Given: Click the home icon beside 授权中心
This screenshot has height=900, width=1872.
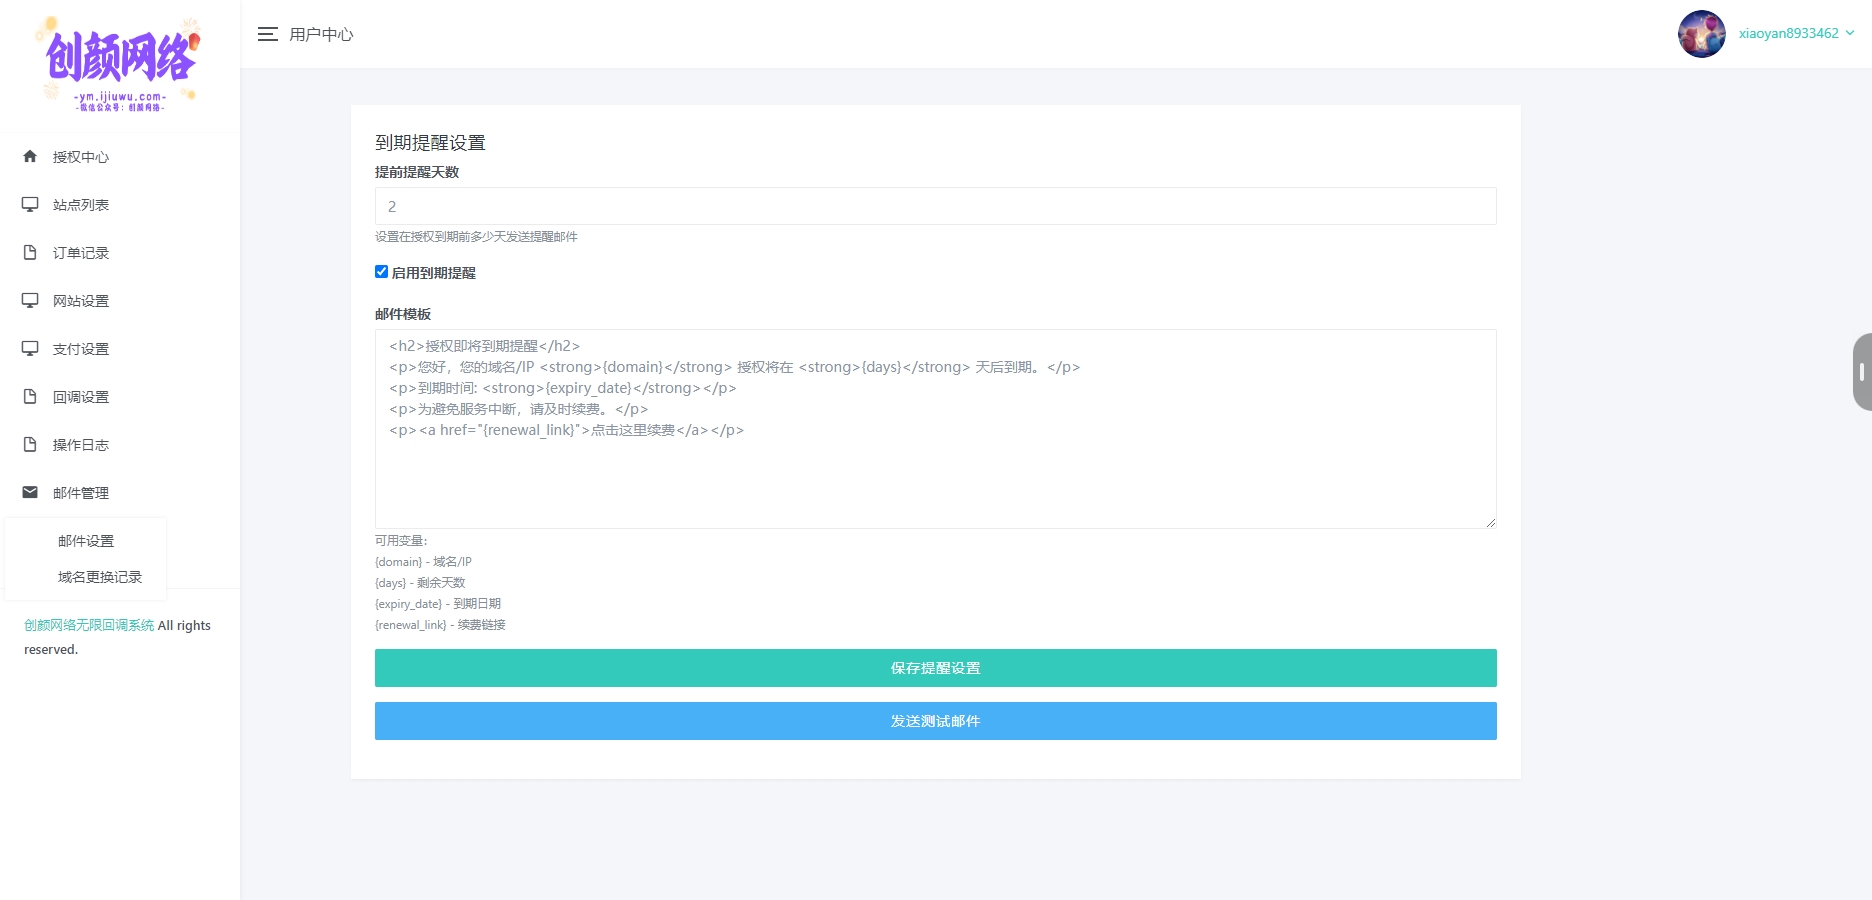Looking at the screenshot, I should click(x=30, y=156).
